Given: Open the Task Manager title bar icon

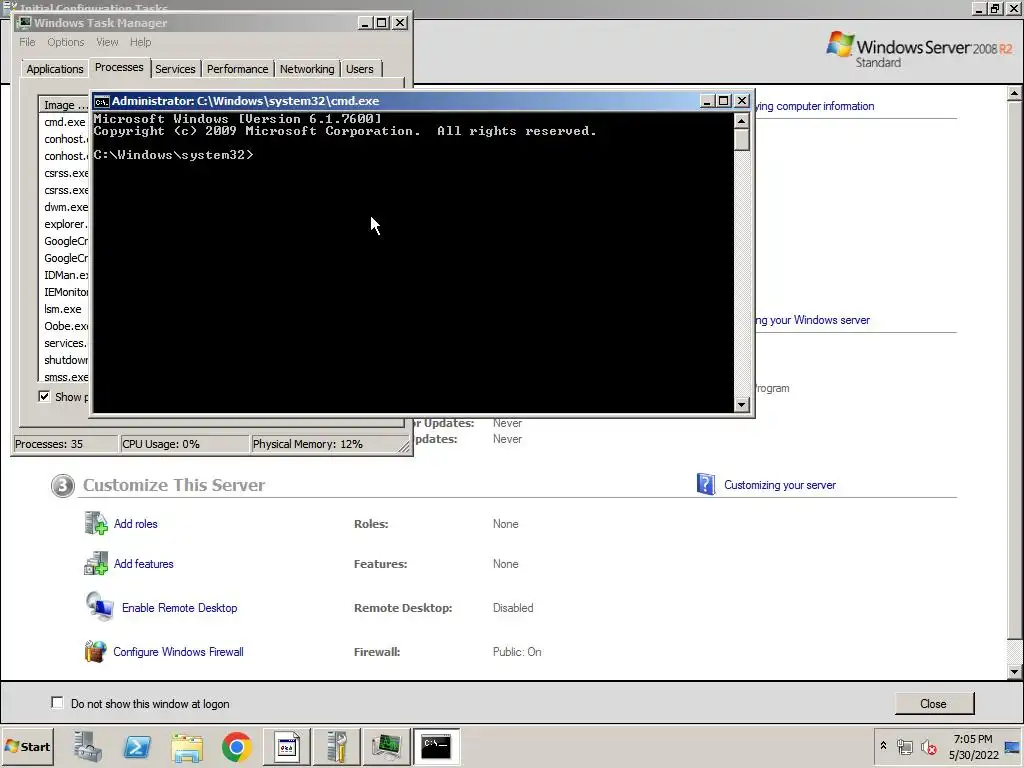Looking at the screenshot, I should pyautogui.click(x=24, y=23).
